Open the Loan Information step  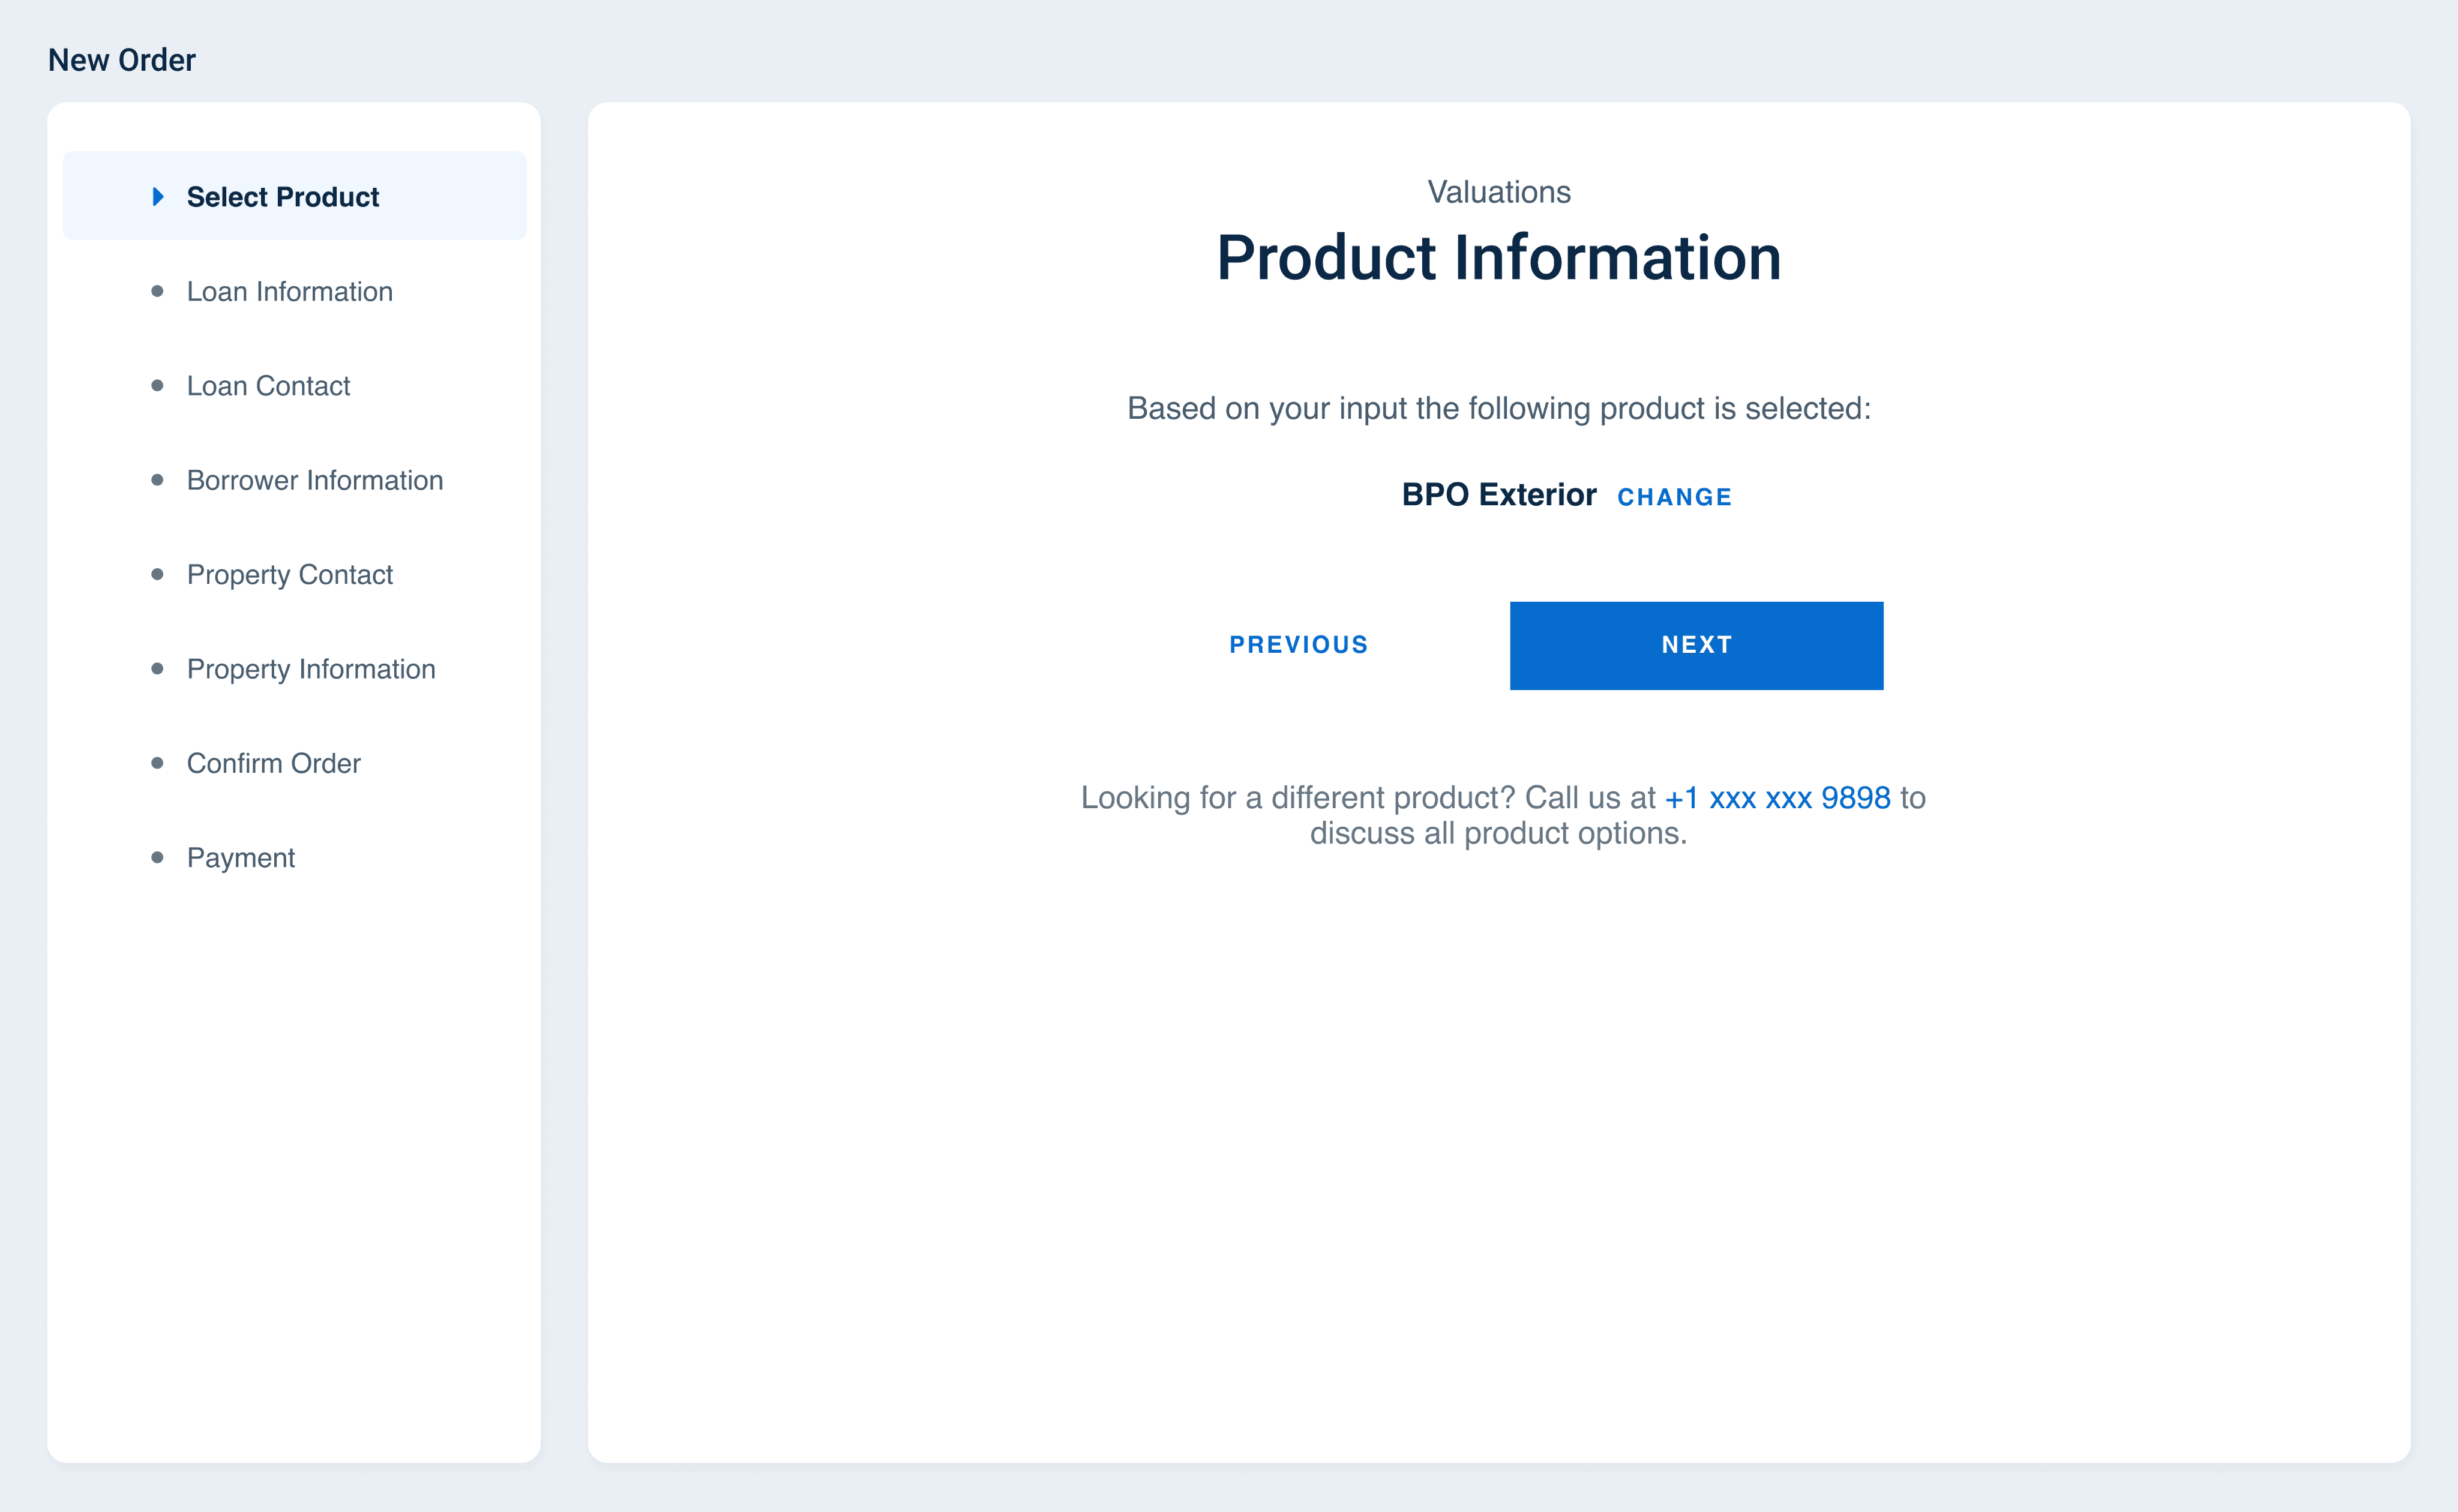pyautogui.click(x=289, y=291)
